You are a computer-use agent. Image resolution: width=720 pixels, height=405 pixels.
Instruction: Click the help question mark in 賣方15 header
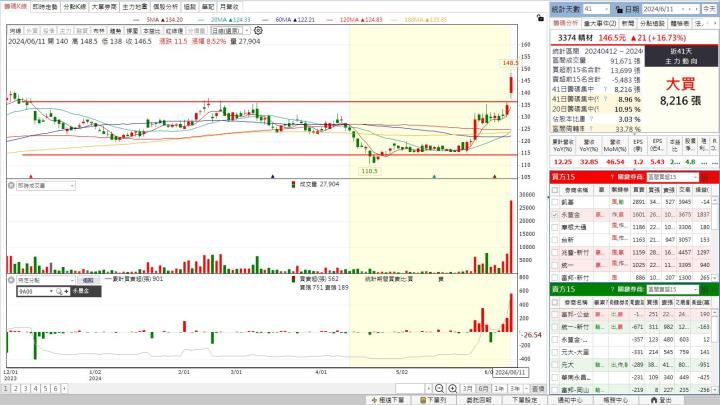pyautogui.click(x=612, y=289)
